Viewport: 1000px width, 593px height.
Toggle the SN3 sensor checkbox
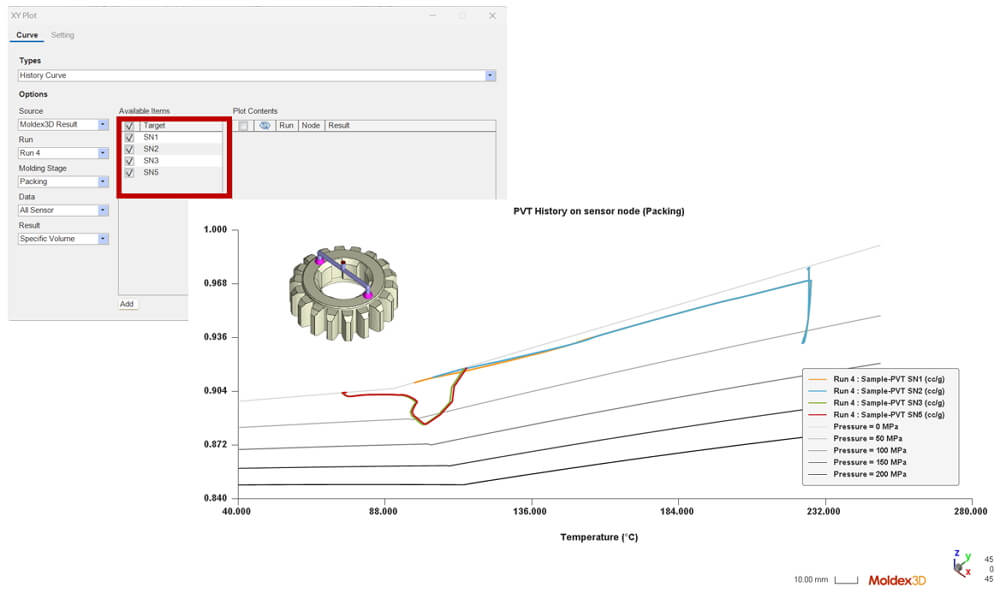[x=129, y=161]
